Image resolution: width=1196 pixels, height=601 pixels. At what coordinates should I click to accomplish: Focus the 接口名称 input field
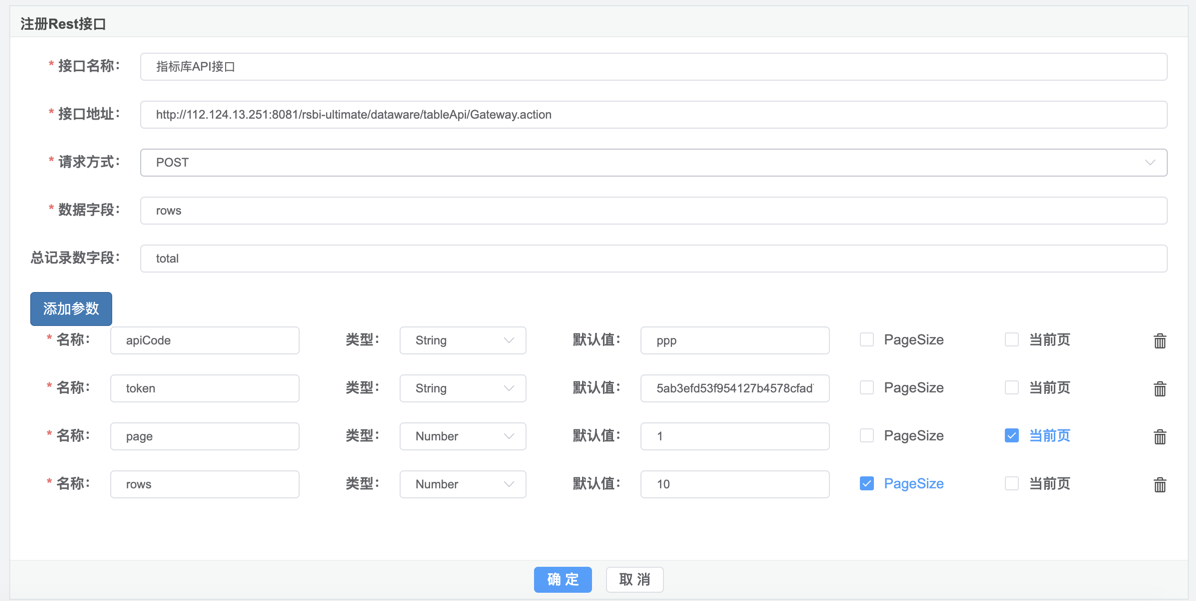[x=653, y=67]
